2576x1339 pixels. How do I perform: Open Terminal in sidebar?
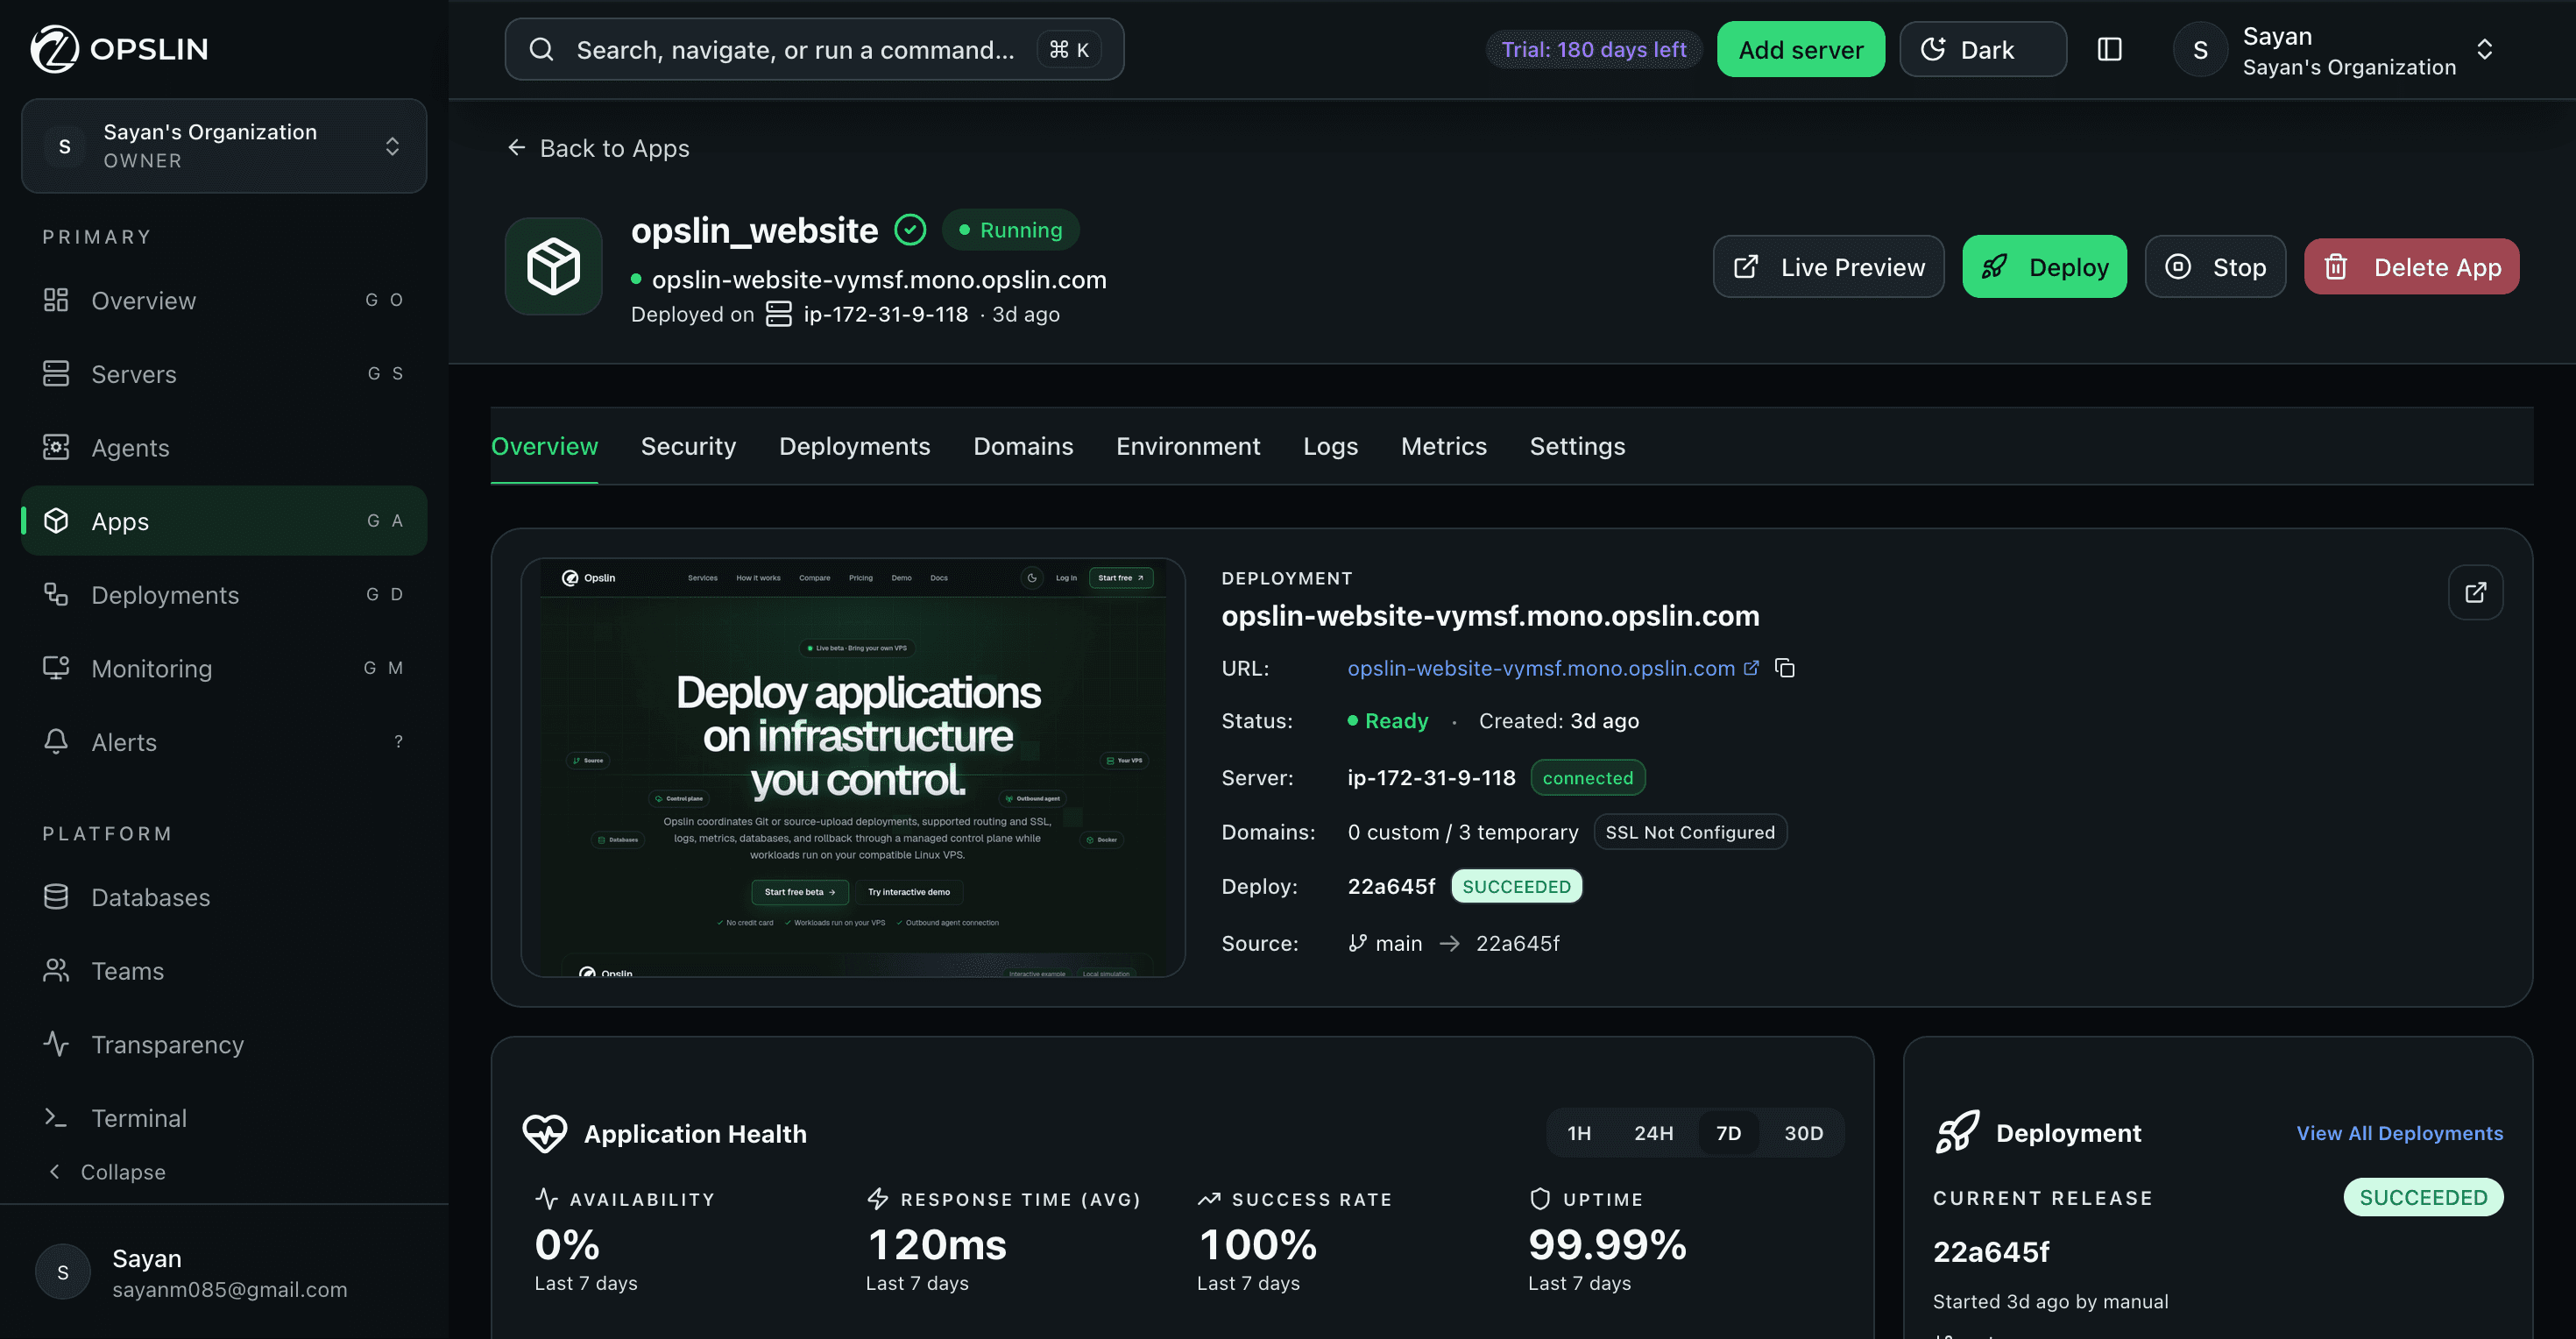pos(223,1118)
